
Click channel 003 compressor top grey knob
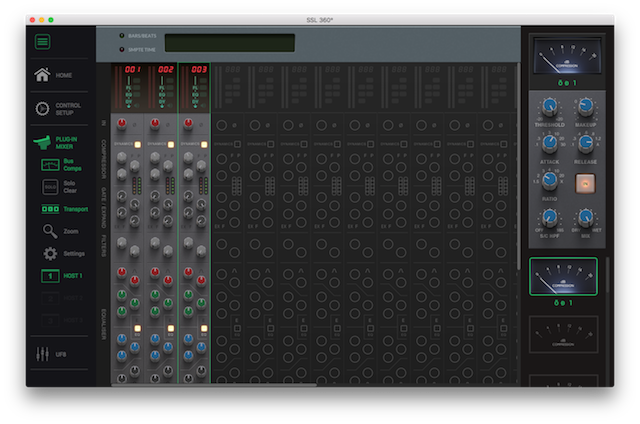tap(188, 157)
